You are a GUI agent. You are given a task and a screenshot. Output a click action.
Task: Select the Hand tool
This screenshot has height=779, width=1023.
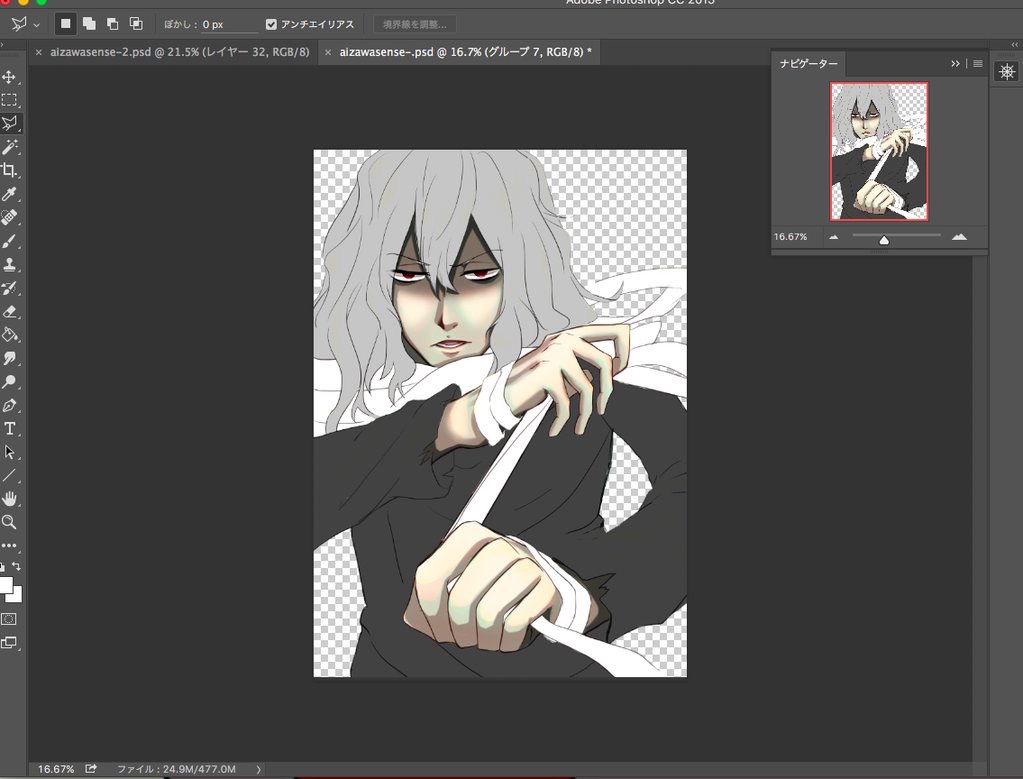click(10, 498)
